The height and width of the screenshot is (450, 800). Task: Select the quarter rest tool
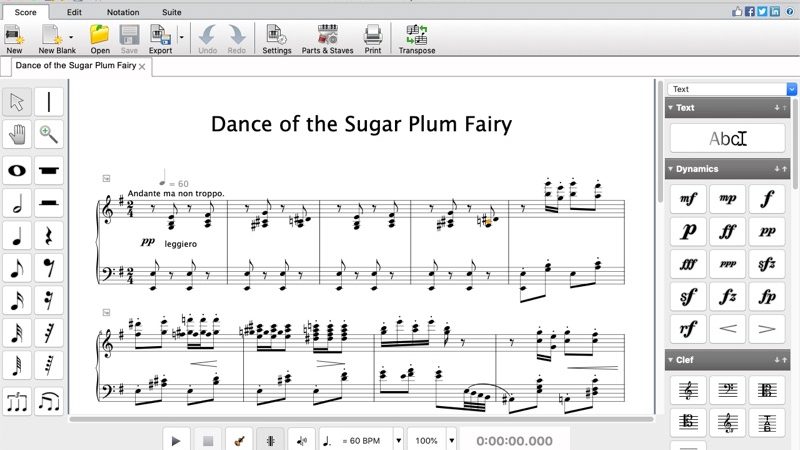[x=49, y=236]
